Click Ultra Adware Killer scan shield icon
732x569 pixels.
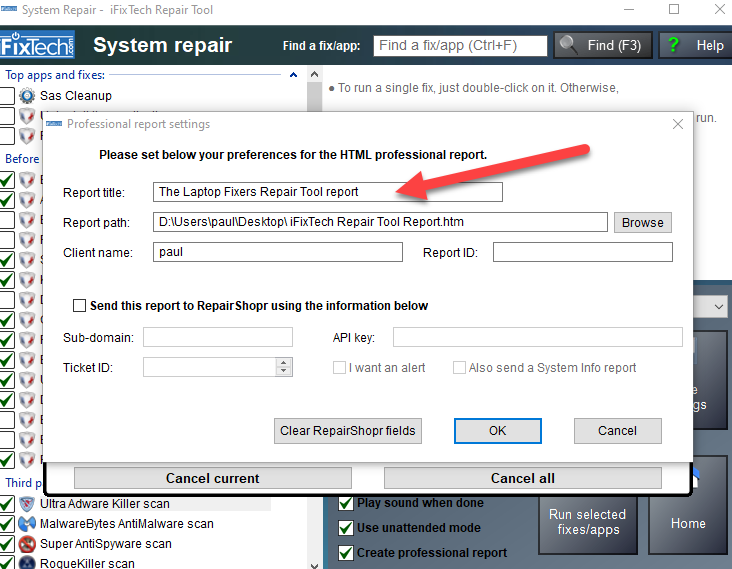pyautogui.click(x=27, y=504)
